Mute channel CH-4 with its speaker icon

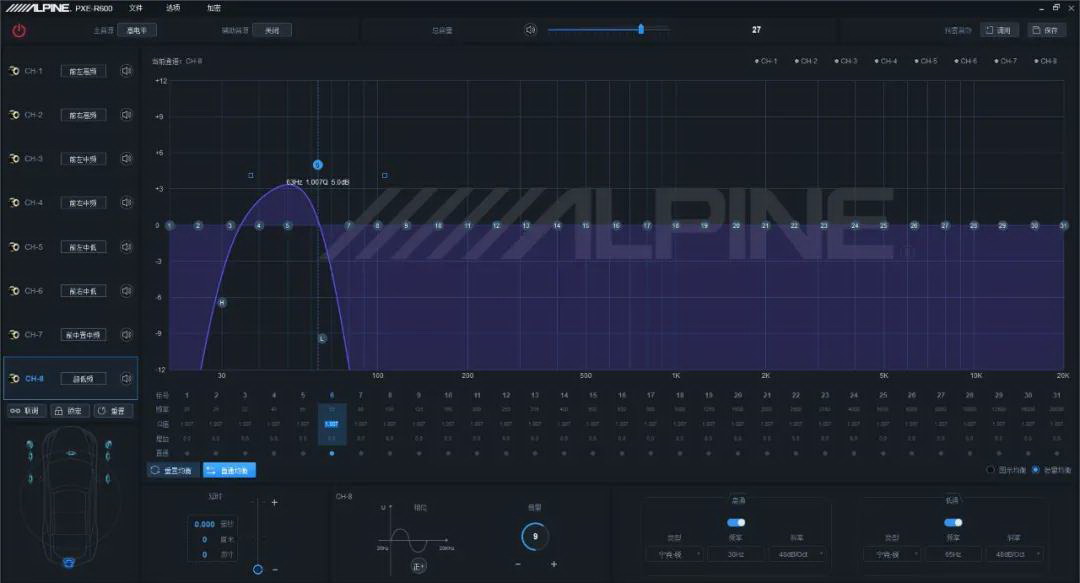pyautogui.click(x=126, y=203)
